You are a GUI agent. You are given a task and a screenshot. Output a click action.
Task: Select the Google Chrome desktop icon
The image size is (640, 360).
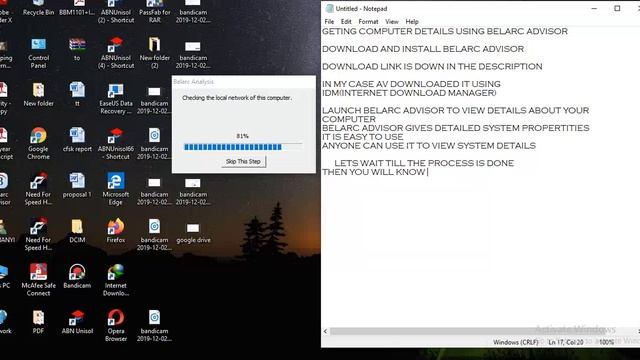(38, 144)
